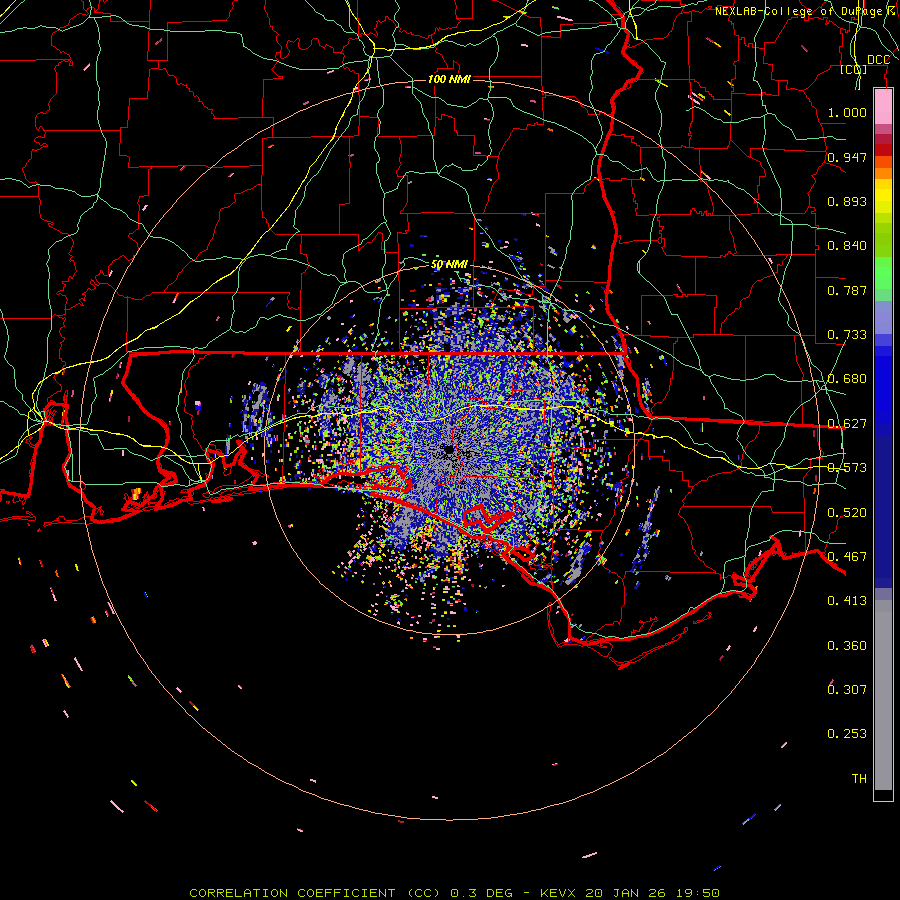Click the "[CC]" legend unit label
This screenshot has width=900, height=900.
click(854, 69)
